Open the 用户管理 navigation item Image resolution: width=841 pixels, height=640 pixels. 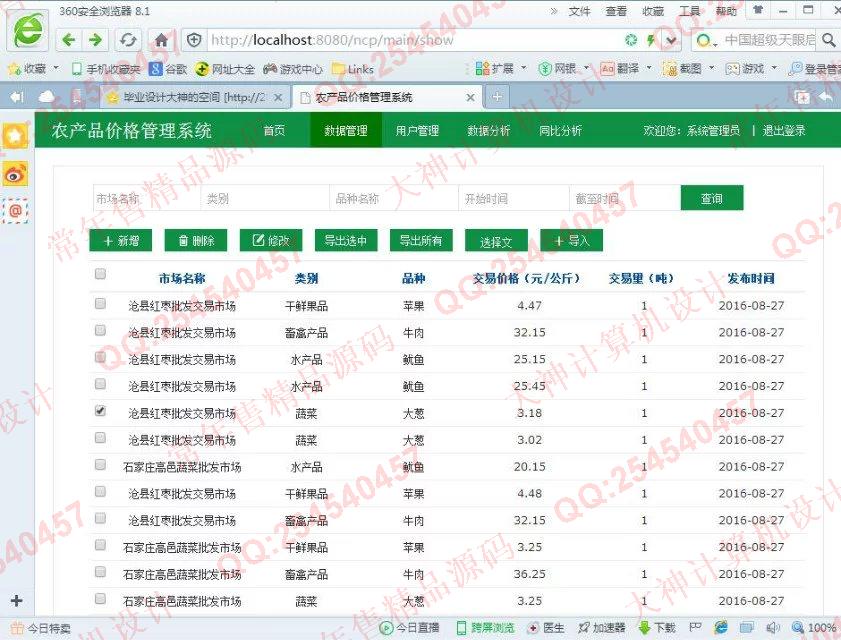pyautogui.click(x=417, y=130)
